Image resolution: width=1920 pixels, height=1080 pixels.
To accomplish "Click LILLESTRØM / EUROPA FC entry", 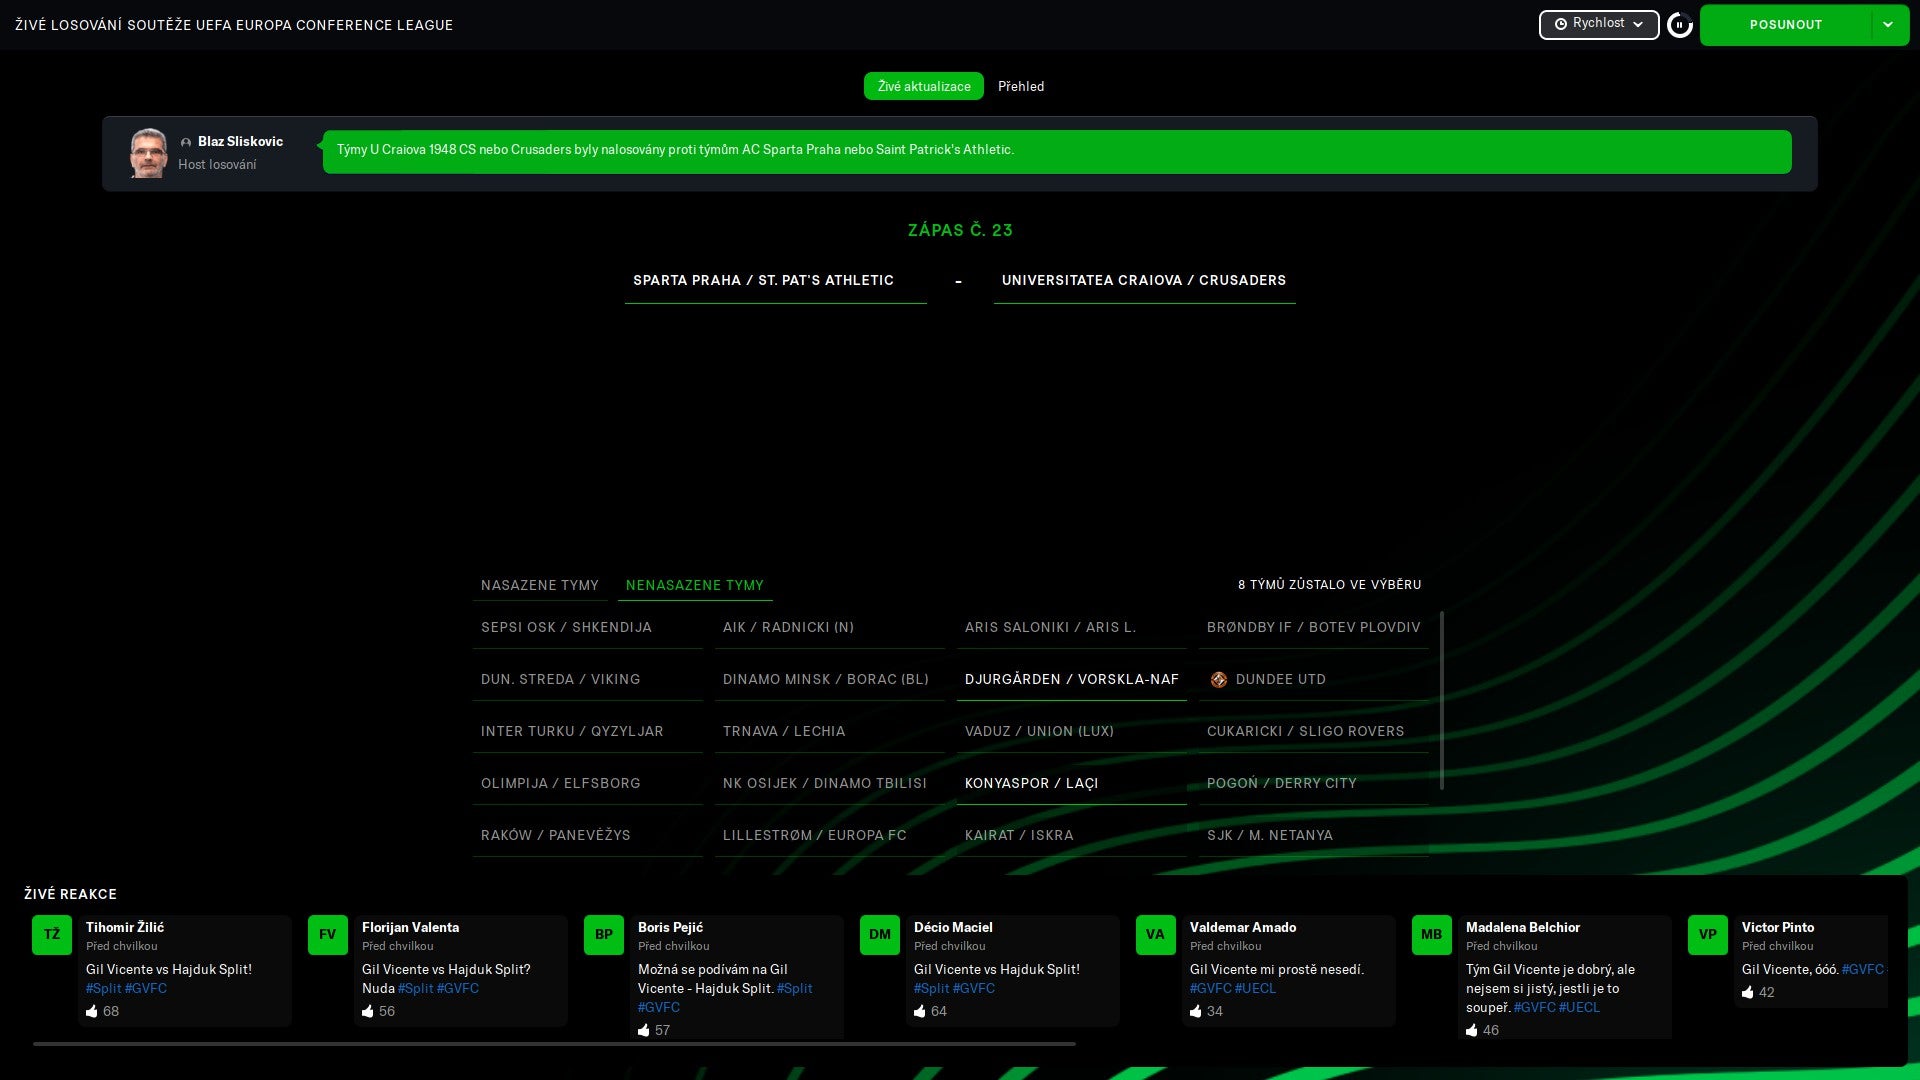I will click(829, 835).
